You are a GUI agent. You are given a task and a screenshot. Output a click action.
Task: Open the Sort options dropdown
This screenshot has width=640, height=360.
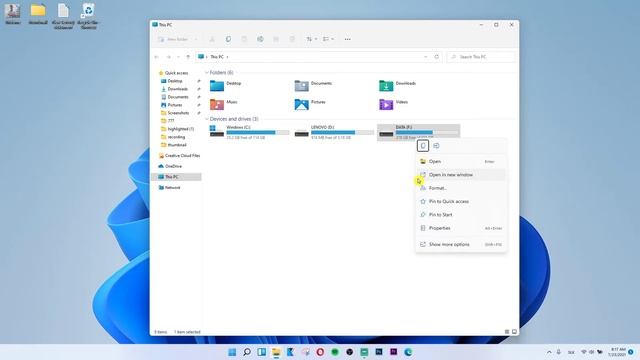(311, 39)
